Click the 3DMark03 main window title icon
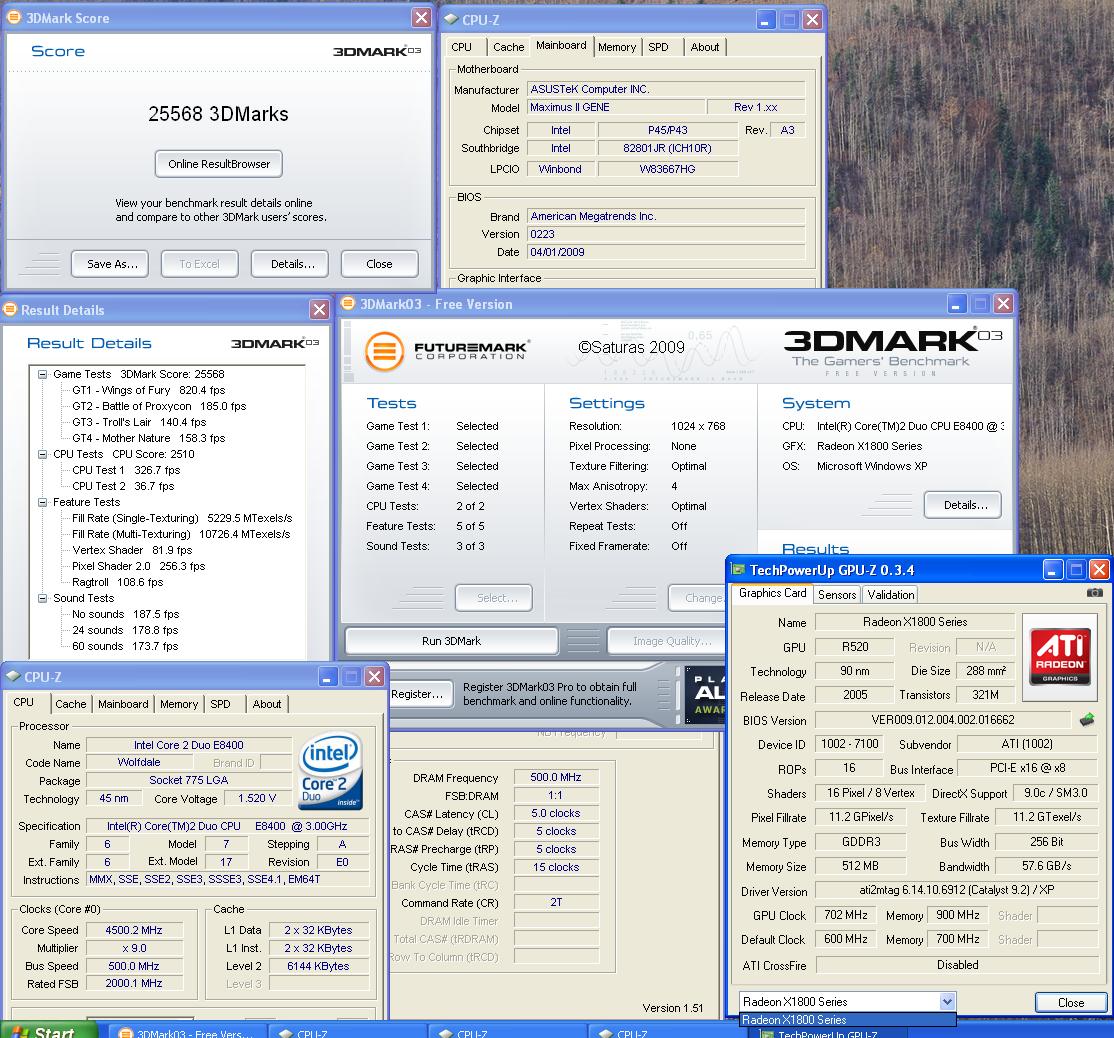1114x1038 pixels. click(348, 303)
